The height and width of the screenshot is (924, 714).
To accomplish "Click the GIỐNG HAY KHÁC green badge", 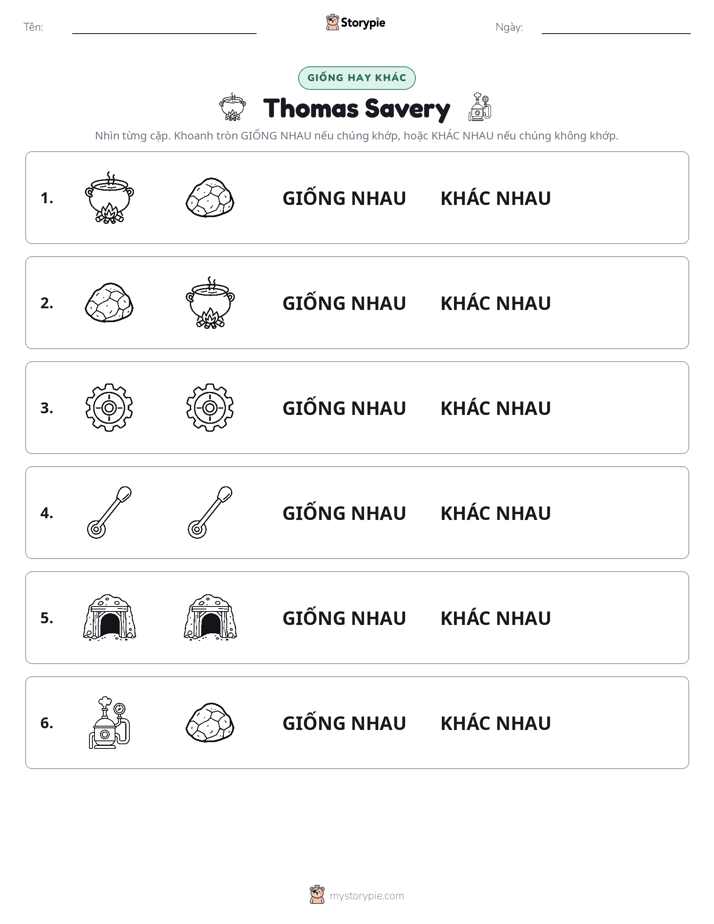I will click(x=356, y=78).
